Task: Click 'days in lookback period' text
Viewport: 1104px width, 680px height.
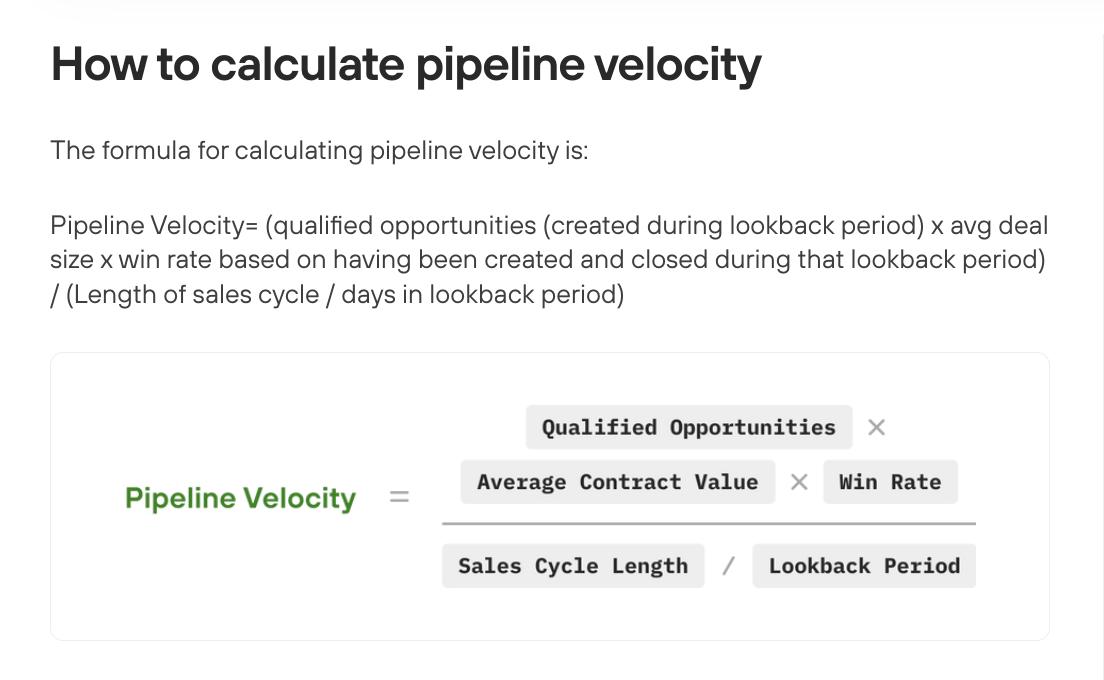Action: click(x=478, y=294)
